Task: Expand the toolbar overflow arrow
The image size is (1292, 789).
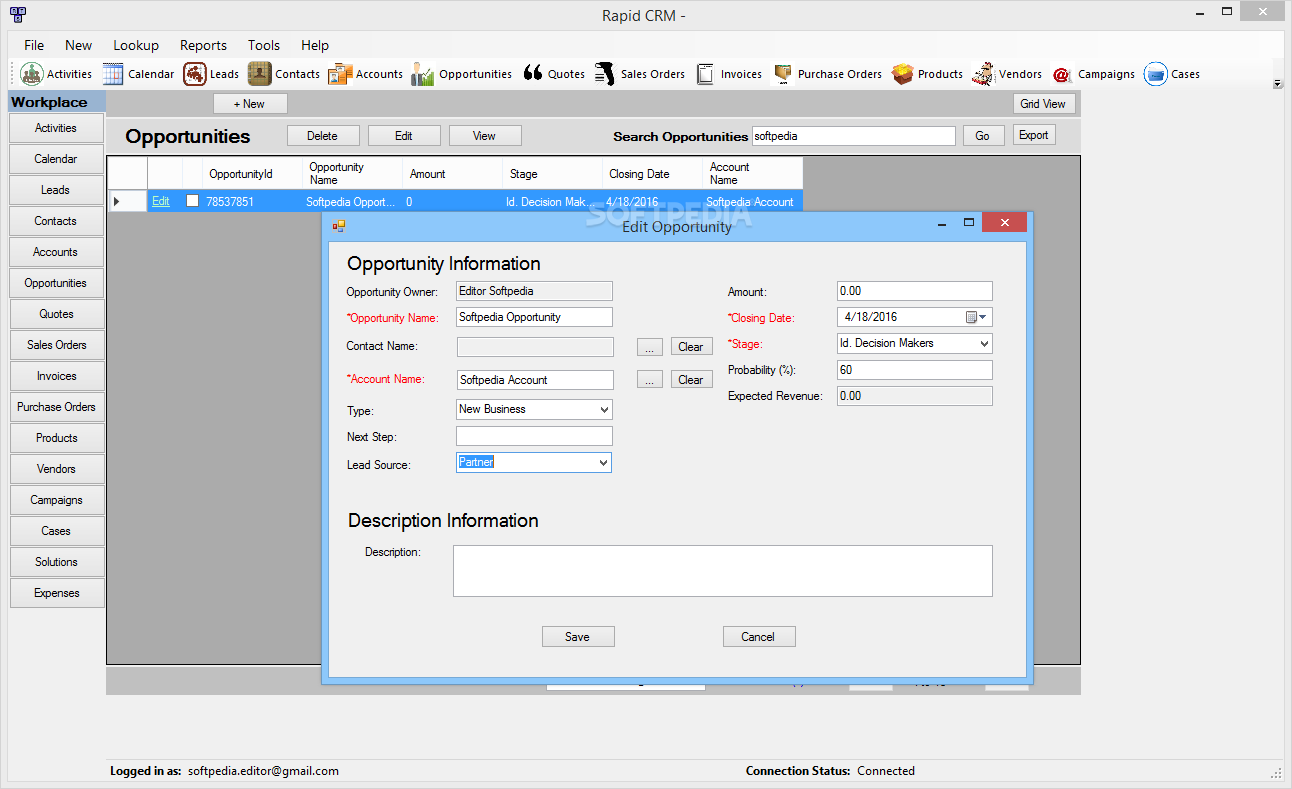Action: [1277, 84]
